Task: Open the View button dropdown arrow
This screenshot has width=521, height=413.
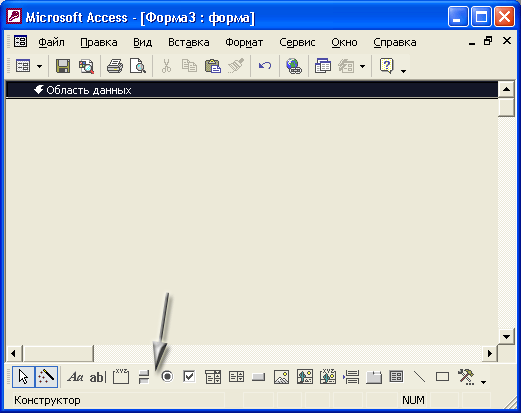Action: (39, 66)
